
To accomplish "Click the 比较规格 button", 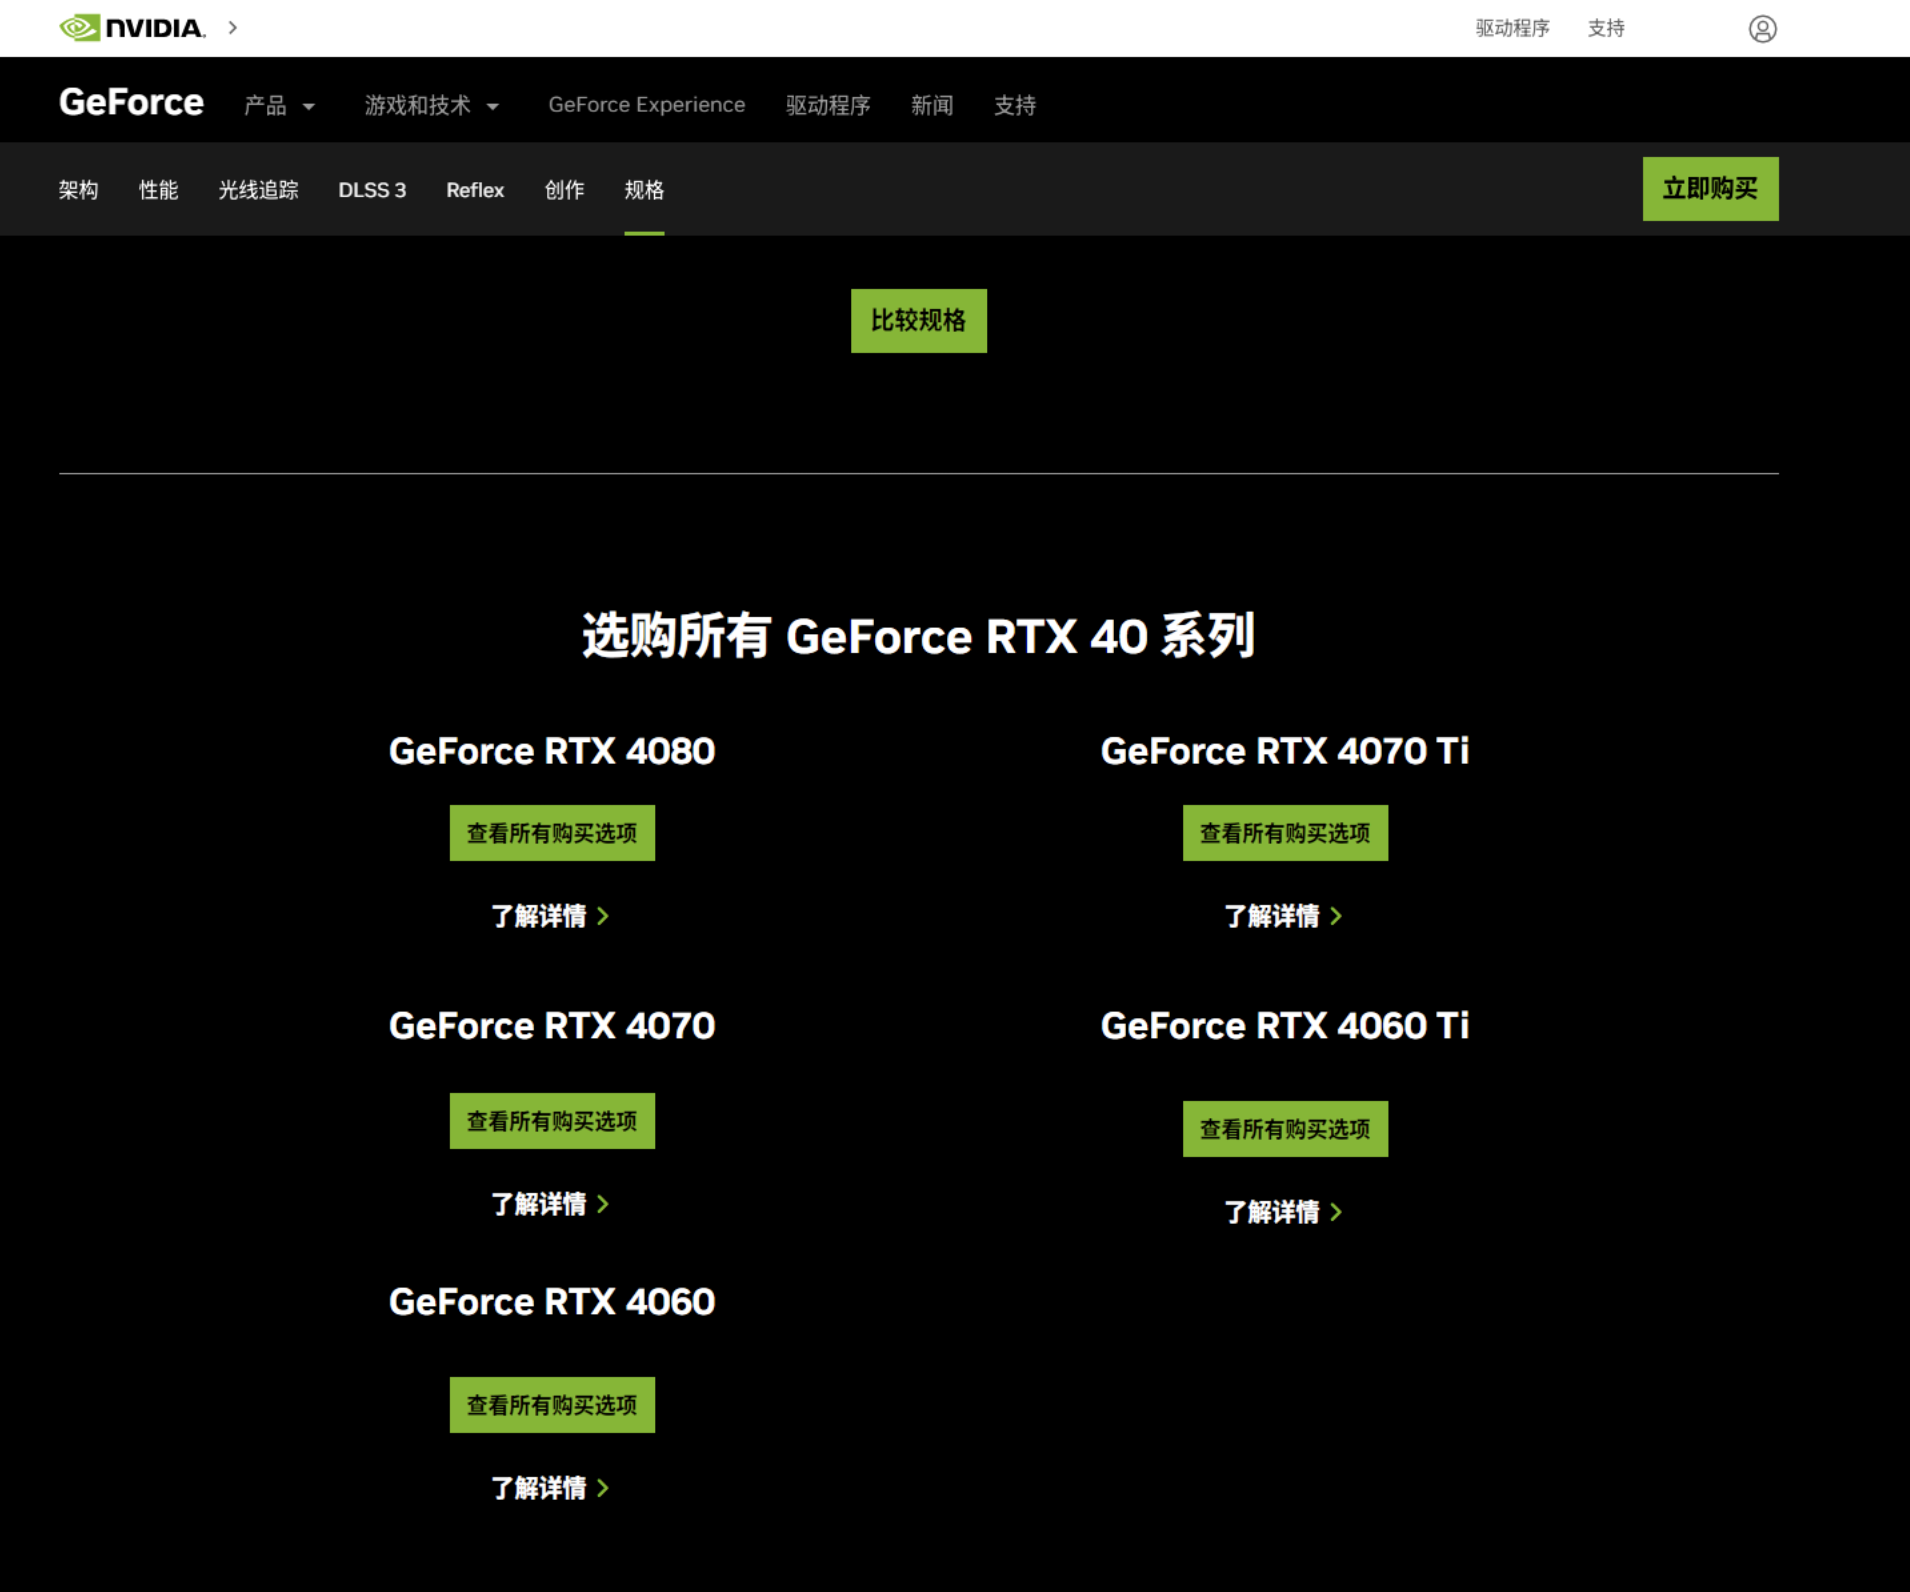I will [x=918, y=320].
